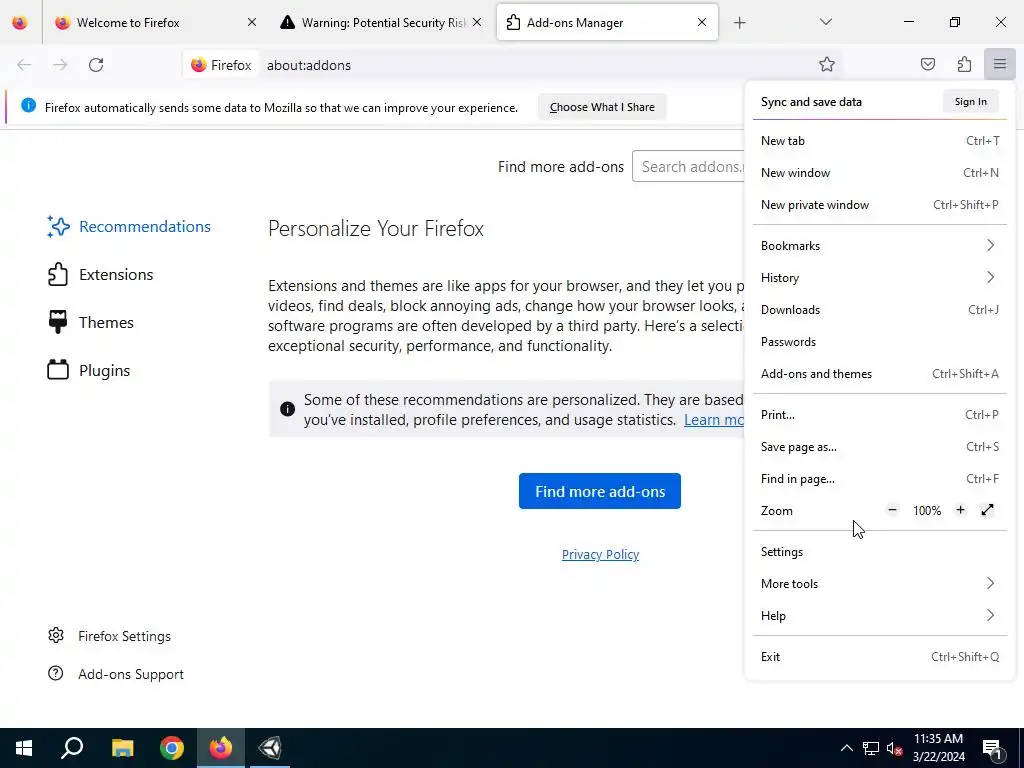Click the Find more add-ons blue button
This screenshot has width=1024, height=768.
point(600,491)
